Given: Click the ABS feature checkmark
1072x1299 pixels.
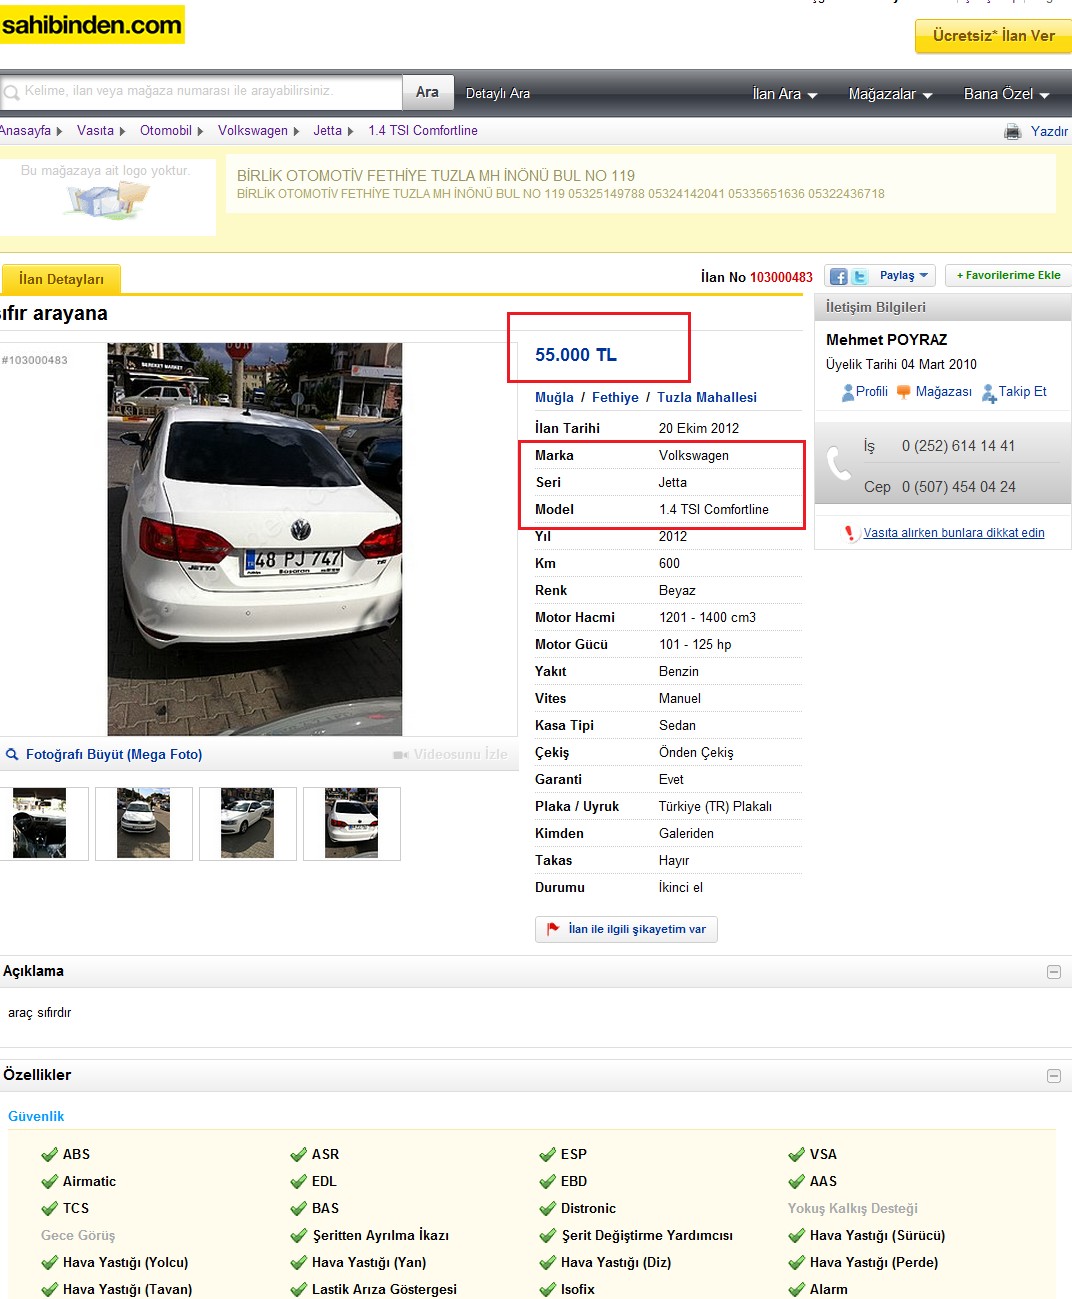Looking at the screenshot, I should [x=49, y=1155].
